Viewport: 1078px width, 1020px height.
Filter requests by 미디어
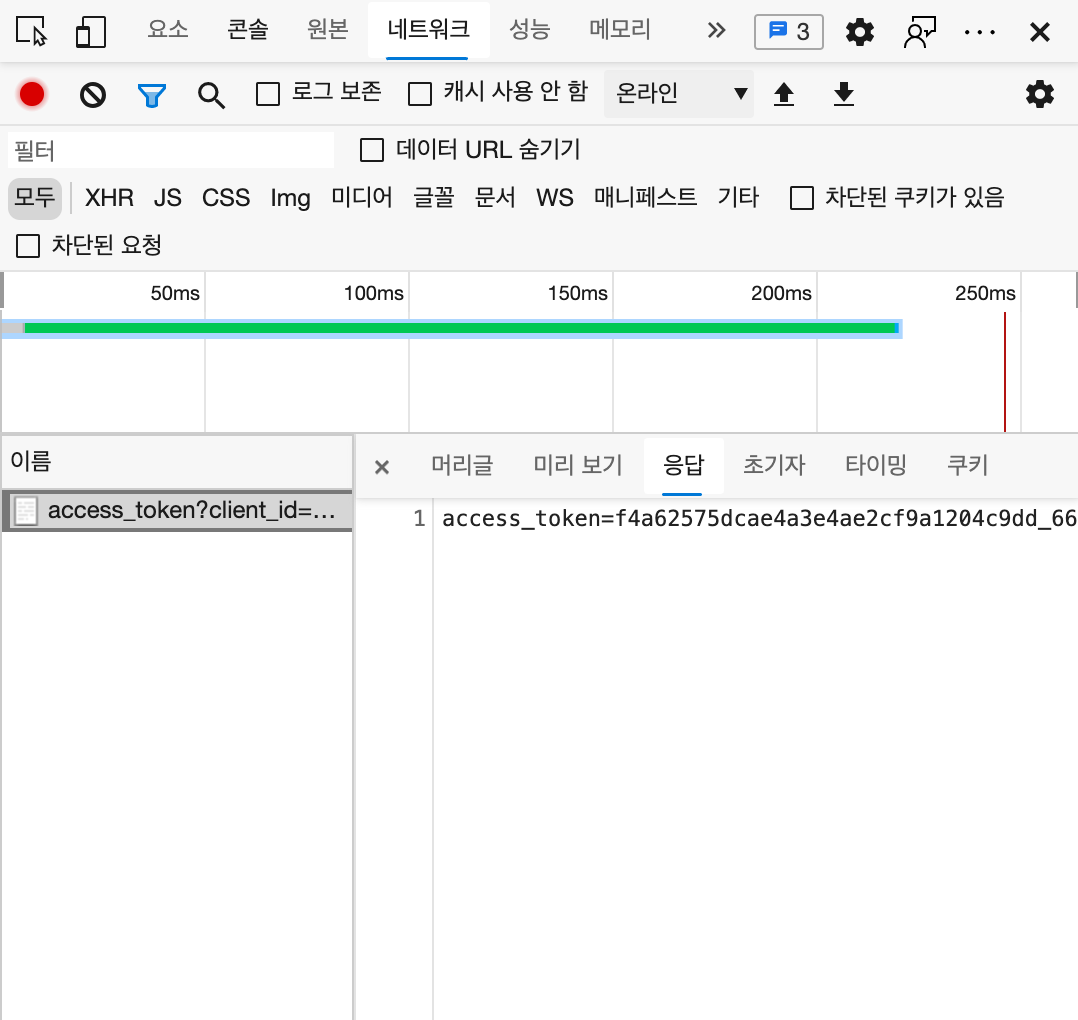point(362,198)
